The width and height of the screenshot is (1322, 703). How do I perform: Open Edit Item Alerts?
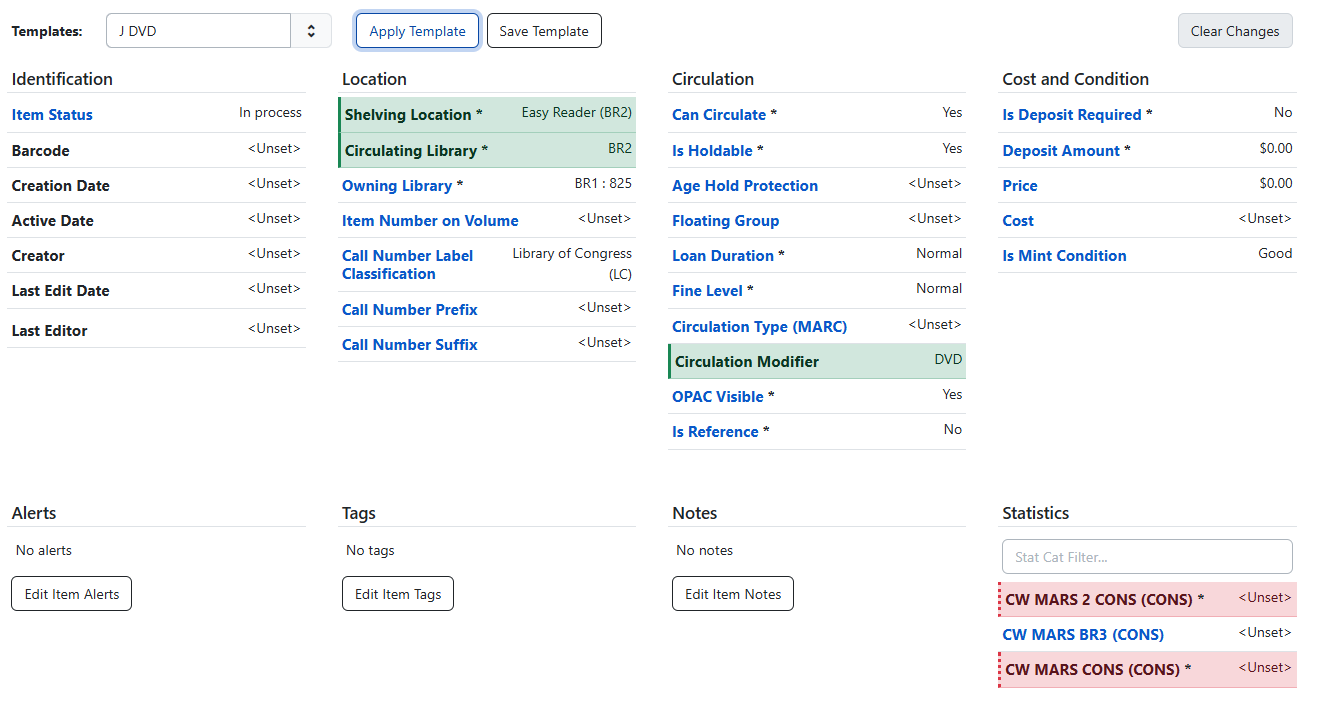coord(71,593)
